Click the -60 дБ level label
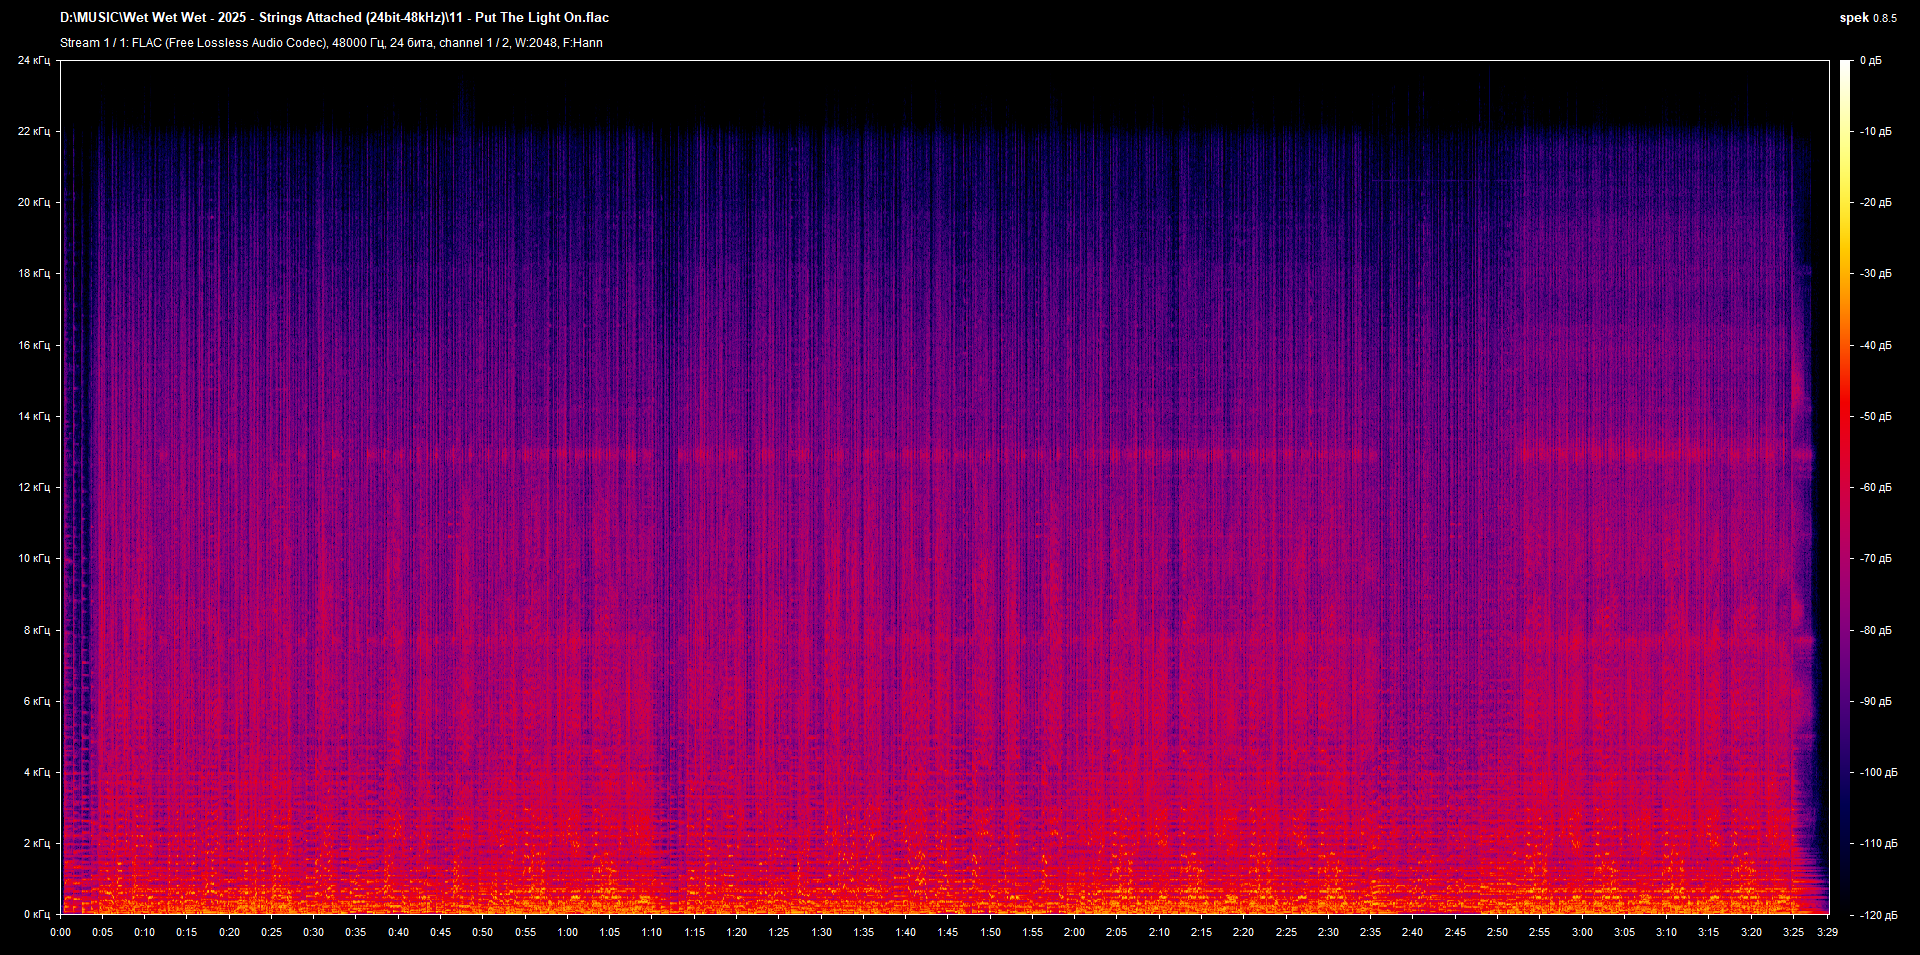Screen dimensions: 1920x955 pos(1875,487)
